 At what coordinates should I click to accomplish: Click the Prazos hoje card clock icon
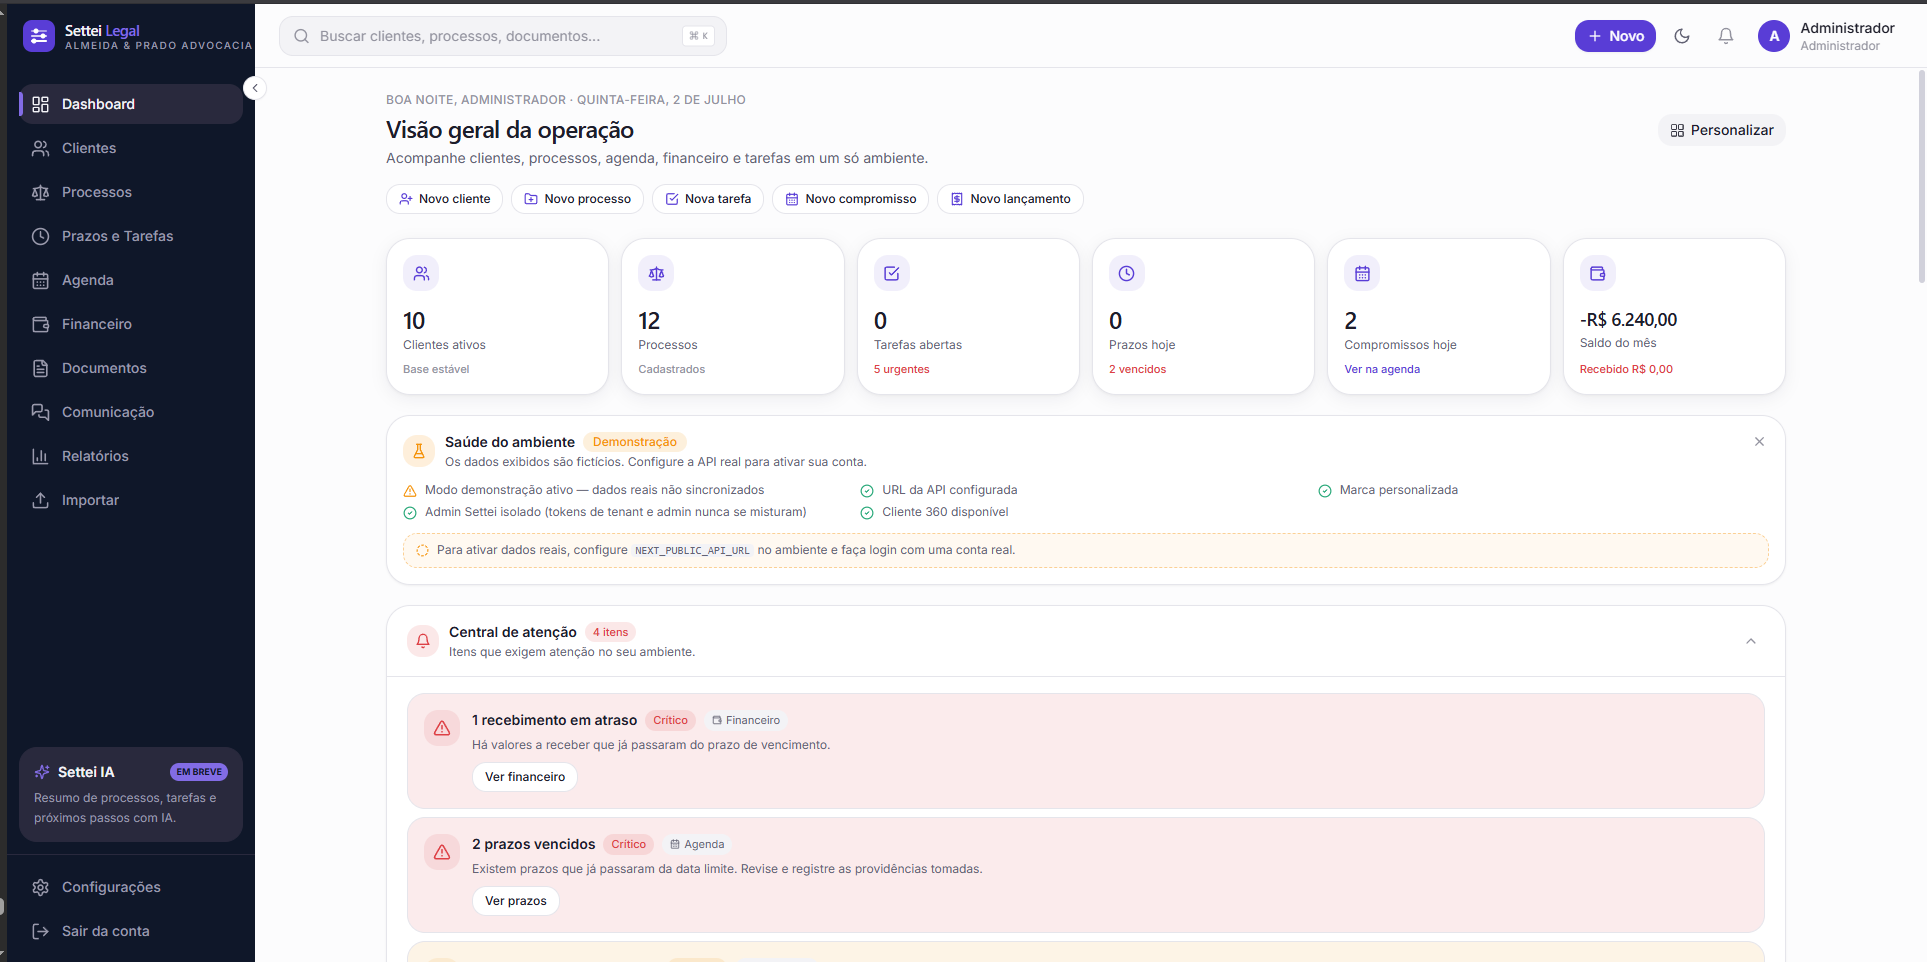coord(1127,273)
